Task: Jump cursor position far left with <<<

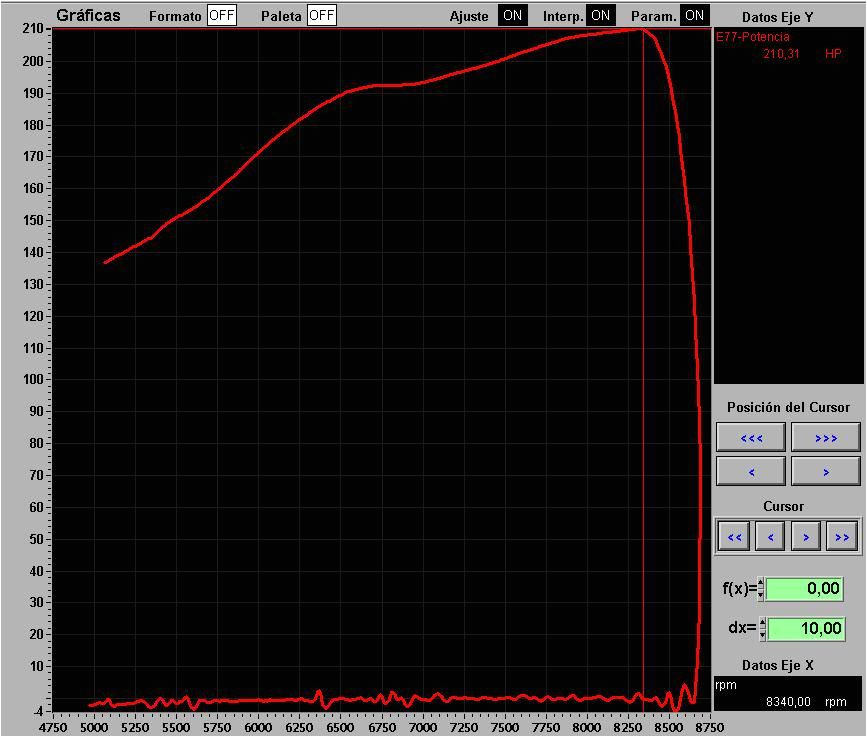Action: 752,438
